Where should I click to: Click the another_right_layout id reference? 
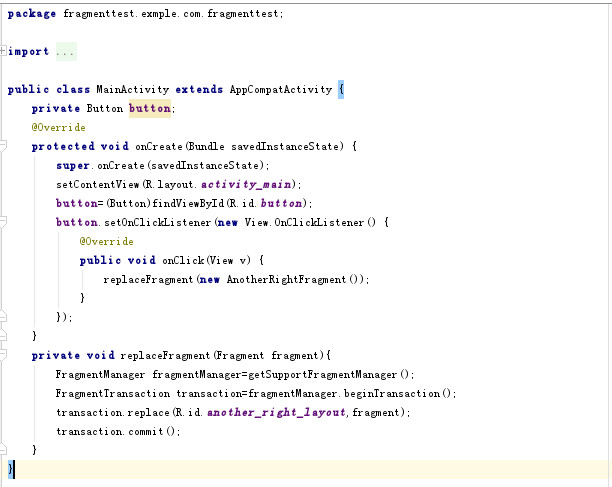pyautogui.click(x=276, y=412)
